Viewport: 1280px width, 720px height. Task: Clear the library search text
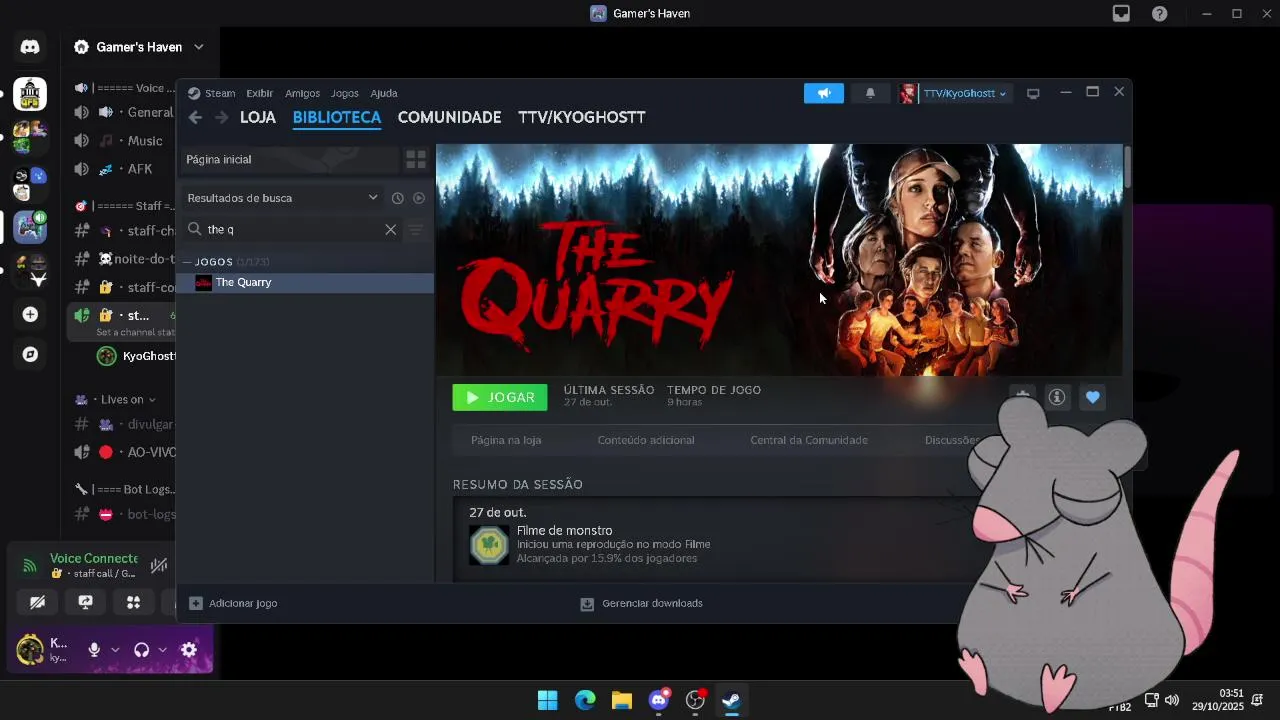click(390, 229)
